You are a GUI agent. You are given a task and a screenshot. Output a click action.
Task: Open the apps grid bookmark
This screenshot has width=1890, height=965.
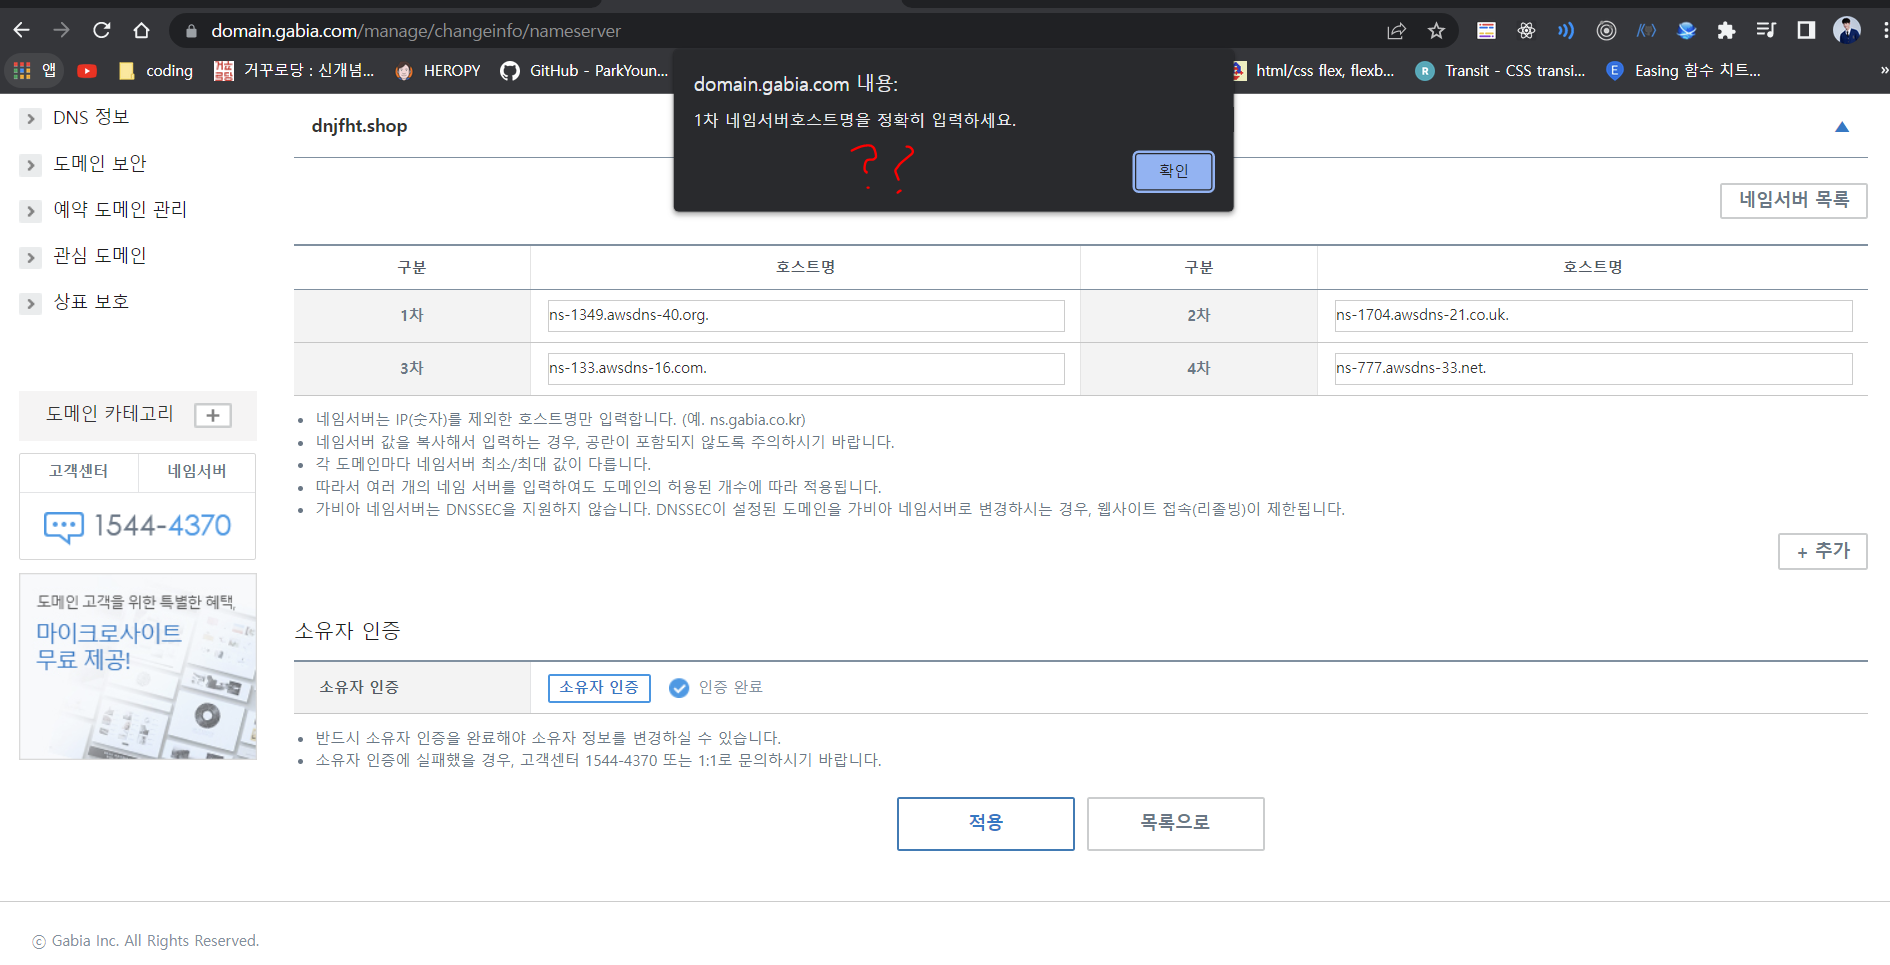[34, 71]
